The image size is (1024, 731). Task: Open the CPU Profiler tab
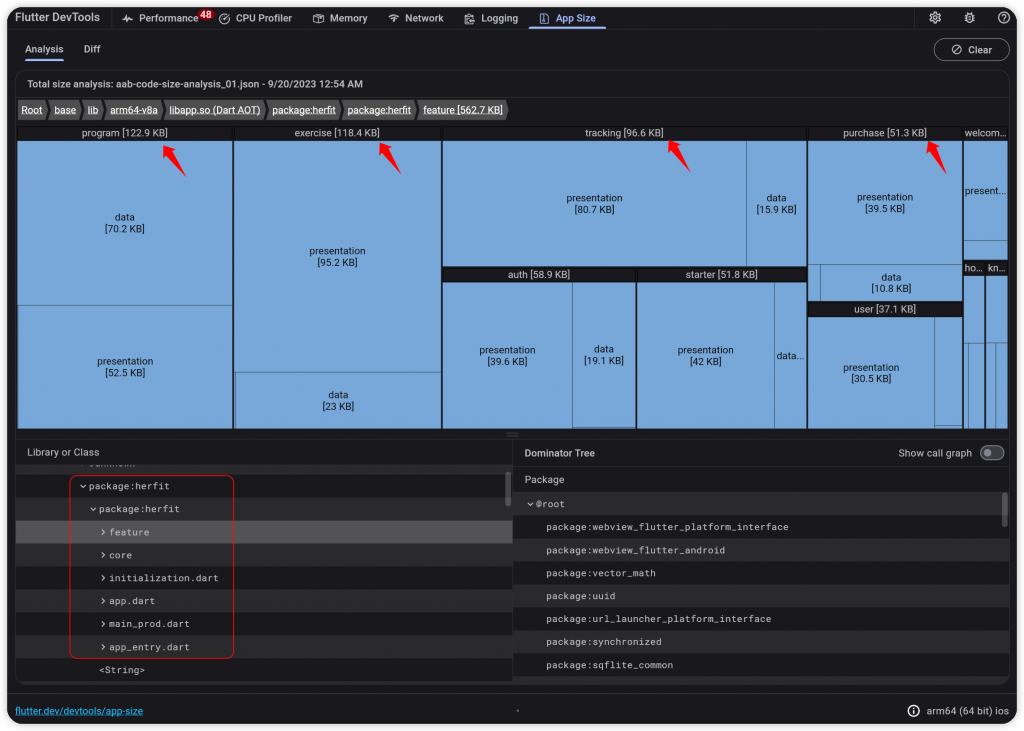pos(255,18)
